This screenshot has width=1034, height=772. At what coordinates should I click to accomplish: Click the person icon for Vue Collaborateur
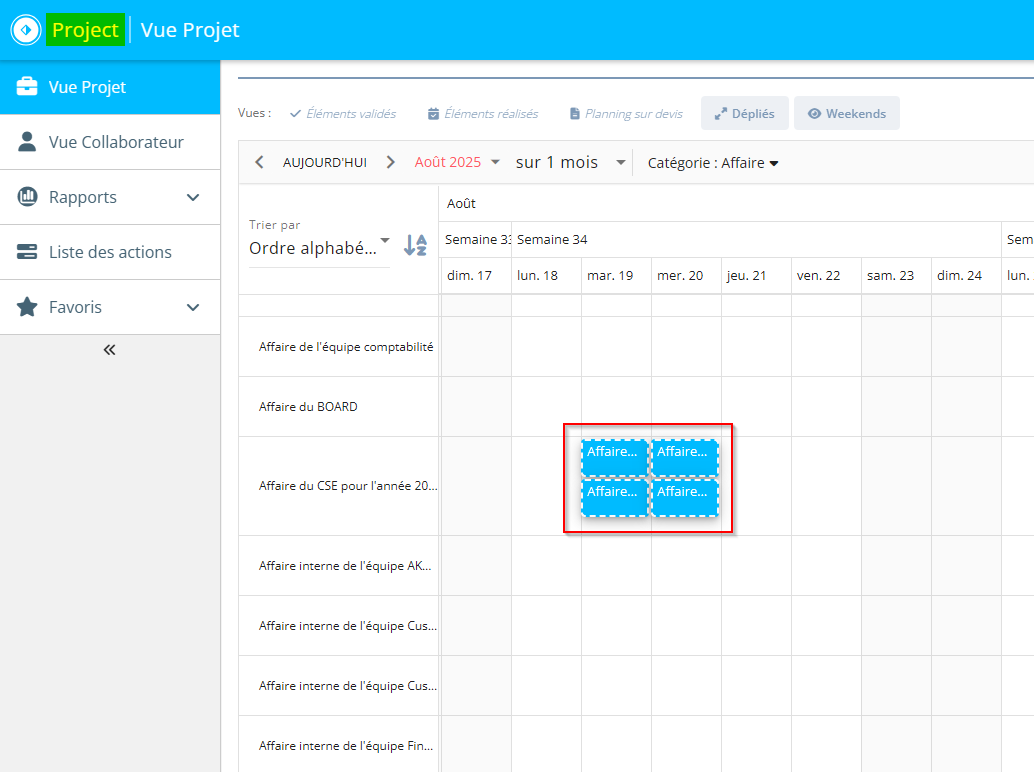click(28, 142)
